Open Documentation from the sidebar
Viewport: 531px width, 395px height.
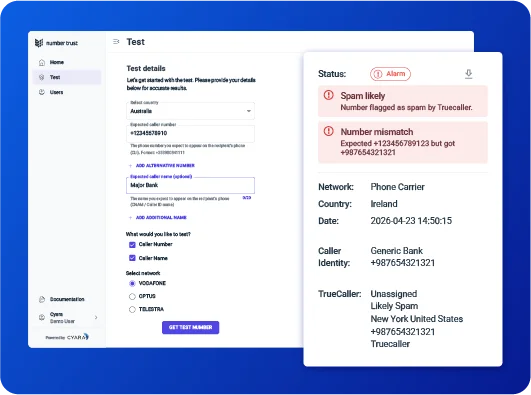click(67, 299)
